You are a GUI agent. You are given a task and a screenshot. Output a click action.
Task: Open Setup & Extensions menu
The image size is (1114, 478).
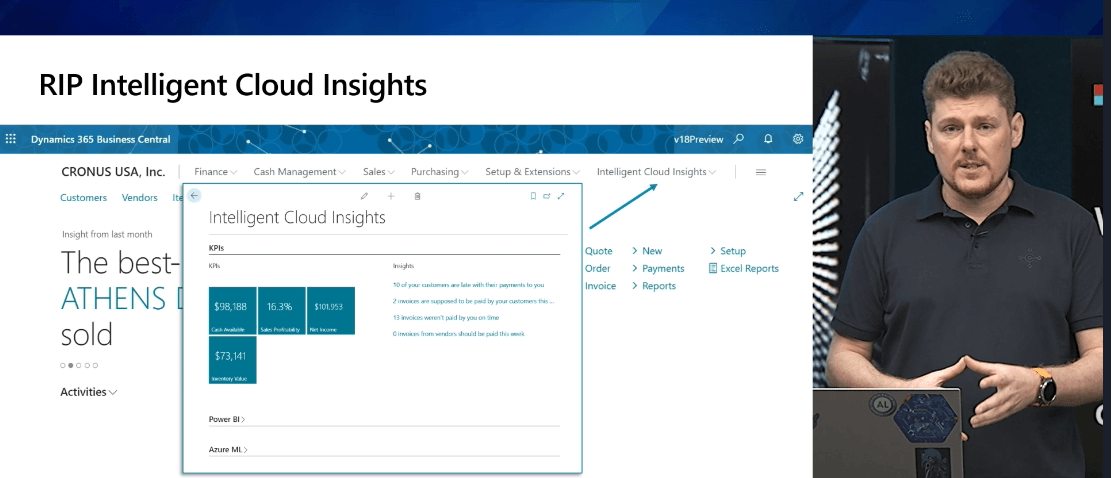tap(532, 172)
